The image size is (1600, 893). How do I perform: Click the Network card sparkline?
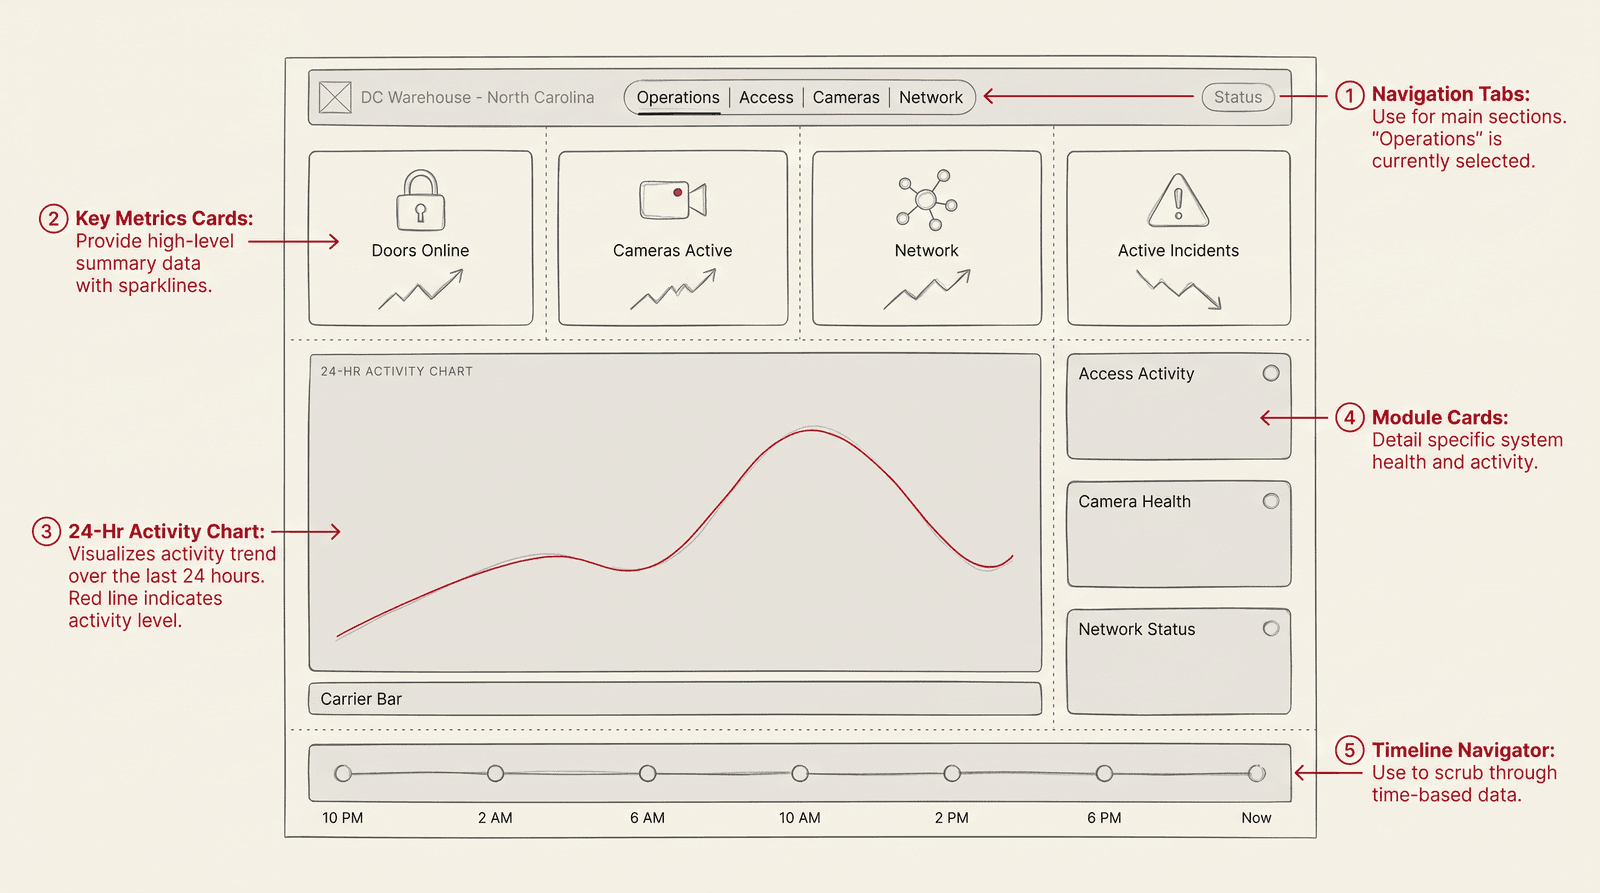[927, 289]
